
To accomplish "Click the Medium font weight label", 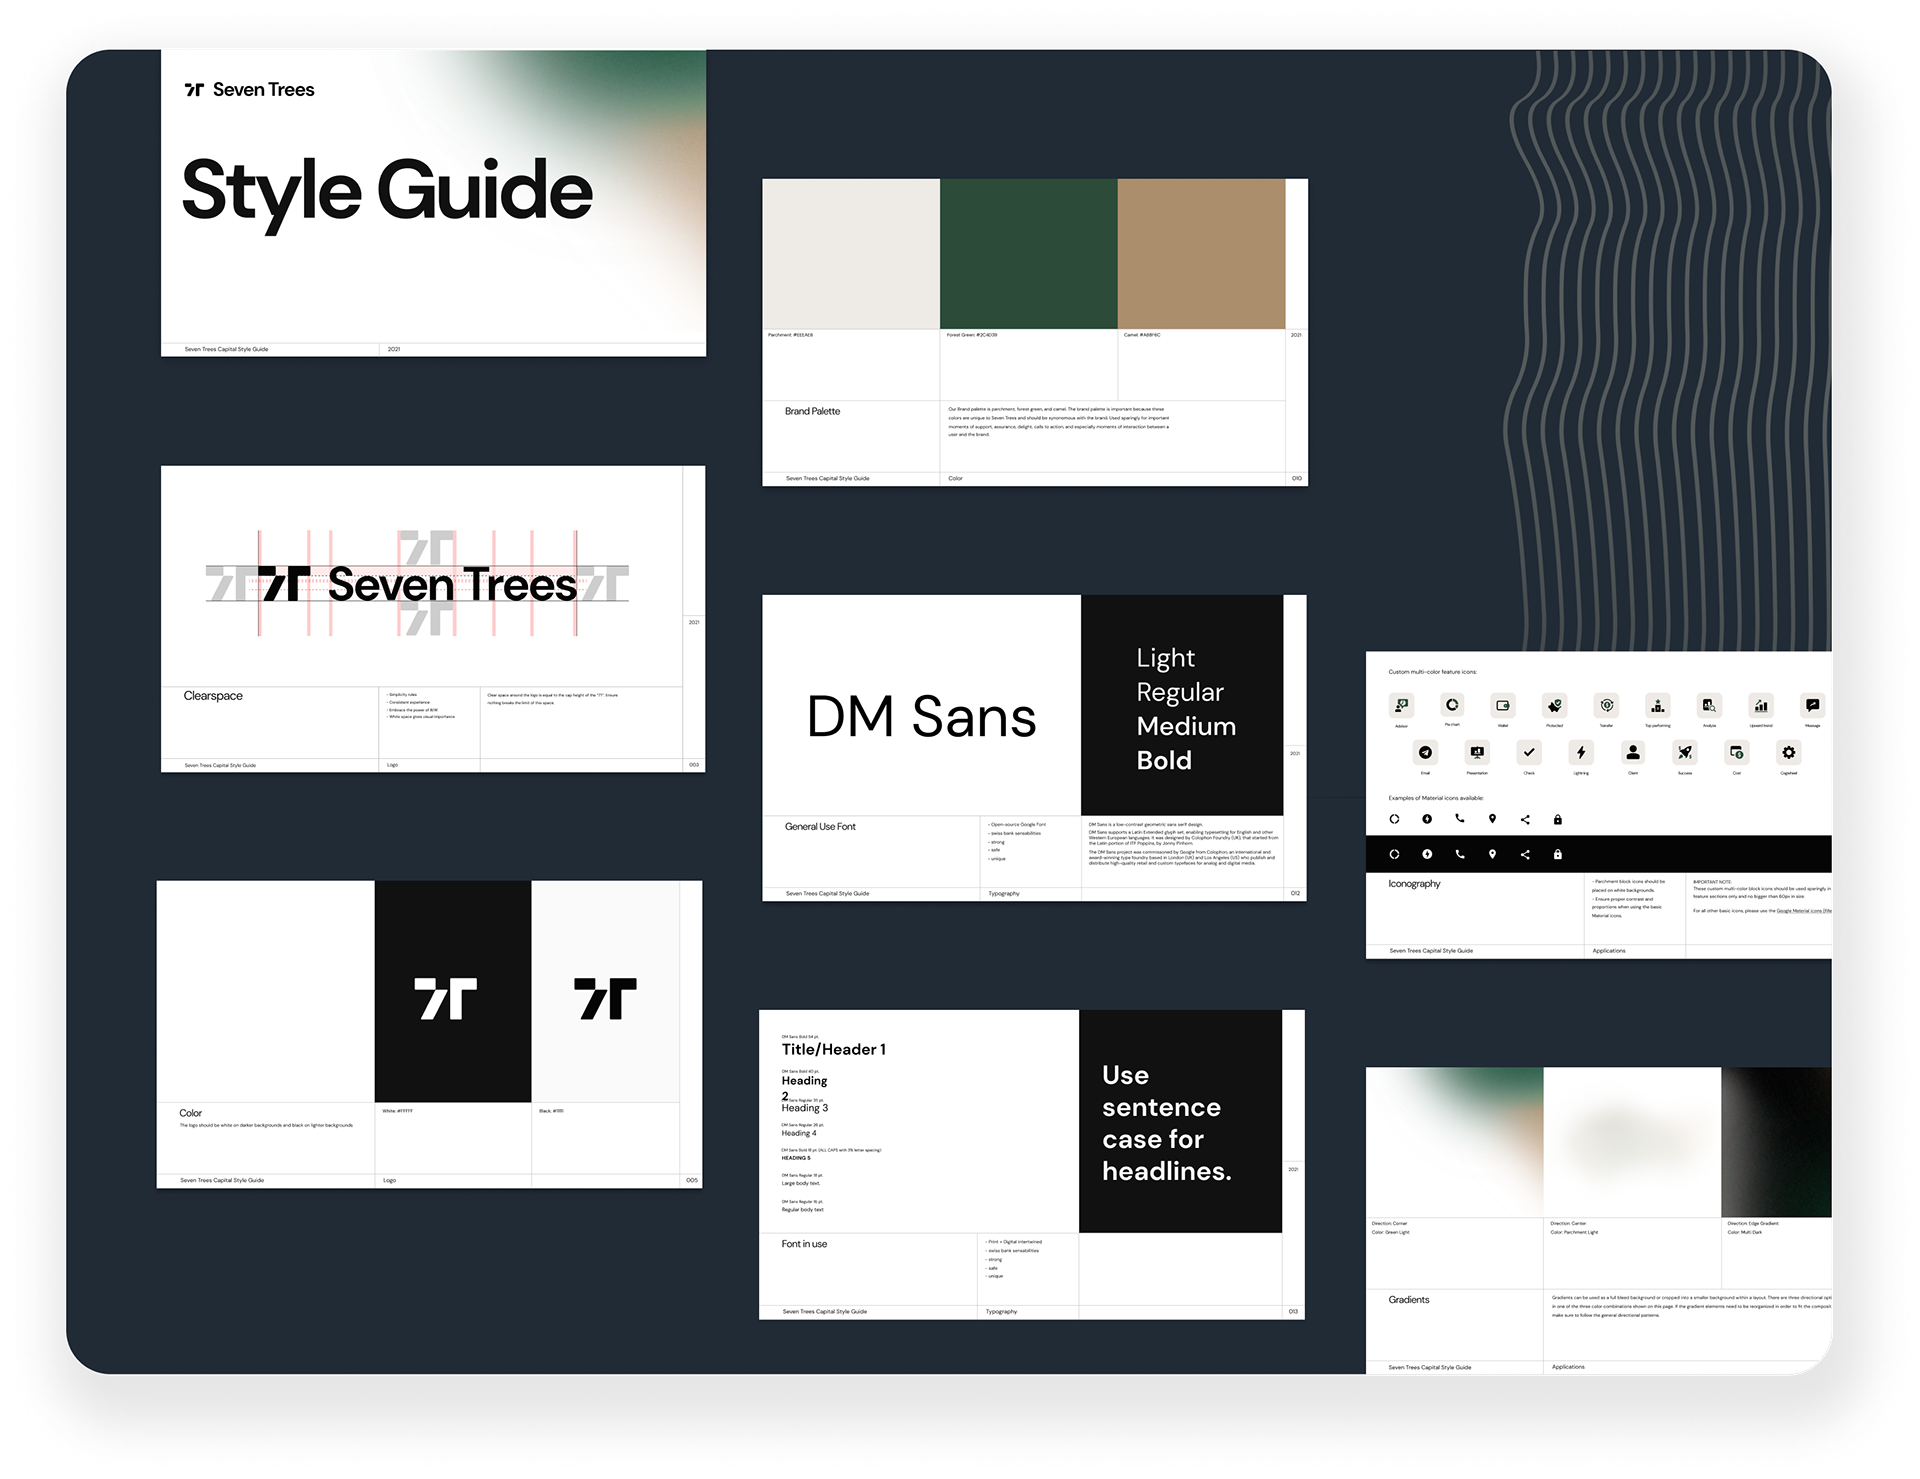I will [1186, 726].
